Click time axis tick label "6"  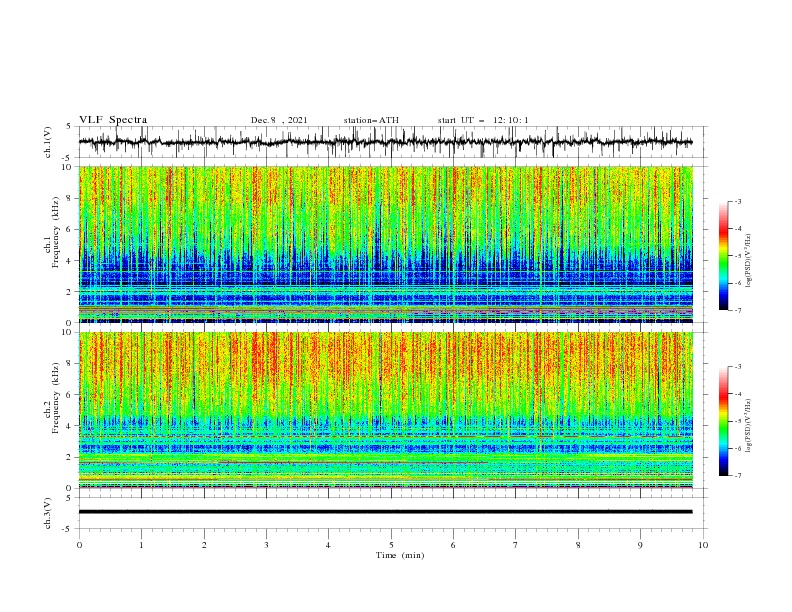[453, 545]
